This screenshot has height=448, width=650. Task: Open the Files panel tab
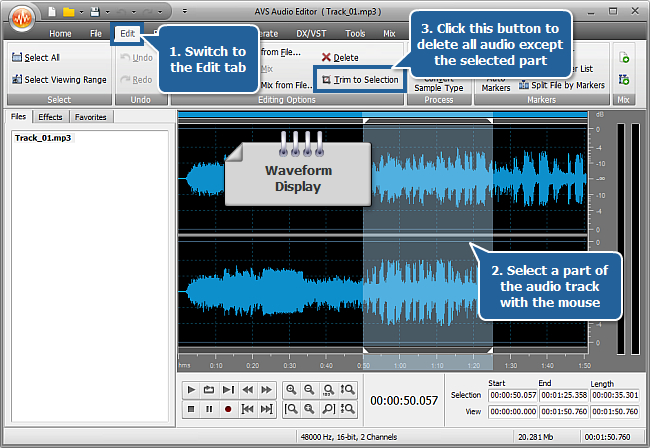[x=18, y=117]
